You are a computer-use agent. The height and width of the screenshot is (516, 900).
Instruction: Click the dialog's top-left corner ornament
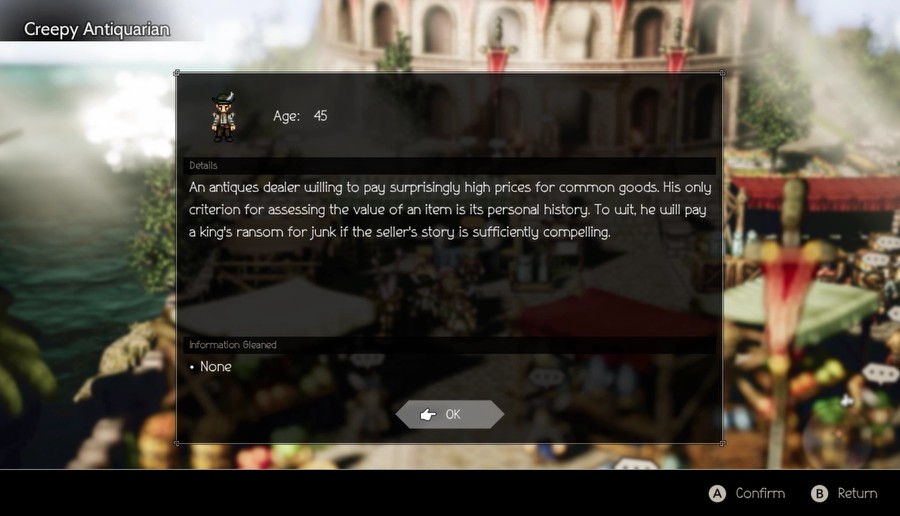(x=177, y=73)
